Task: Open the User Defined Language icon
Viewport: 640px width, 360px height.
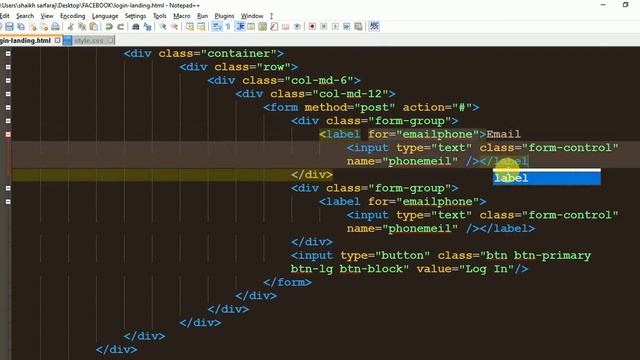Action: tap(251, 27)
